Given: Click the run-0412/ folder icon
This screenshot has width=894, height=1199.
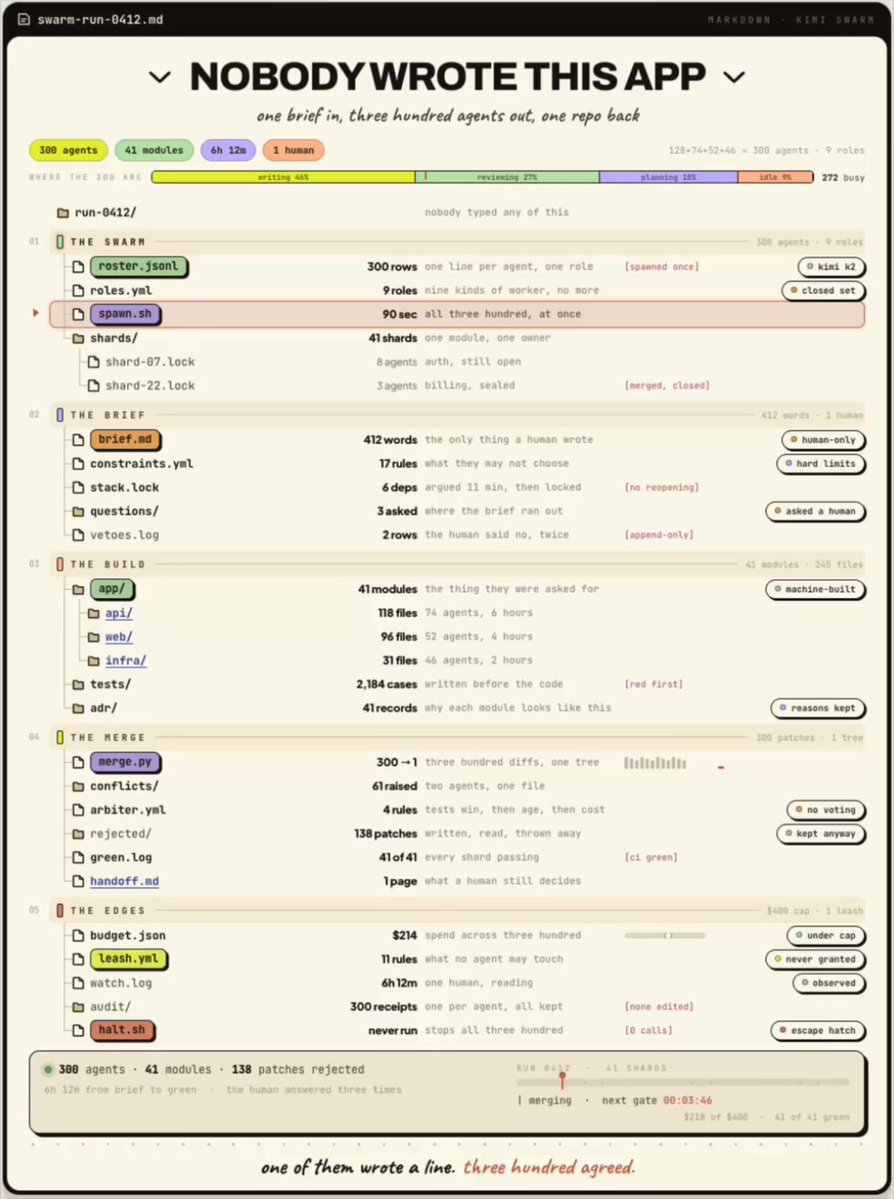Looking at the screenshot, I should (x=63, y=213).
